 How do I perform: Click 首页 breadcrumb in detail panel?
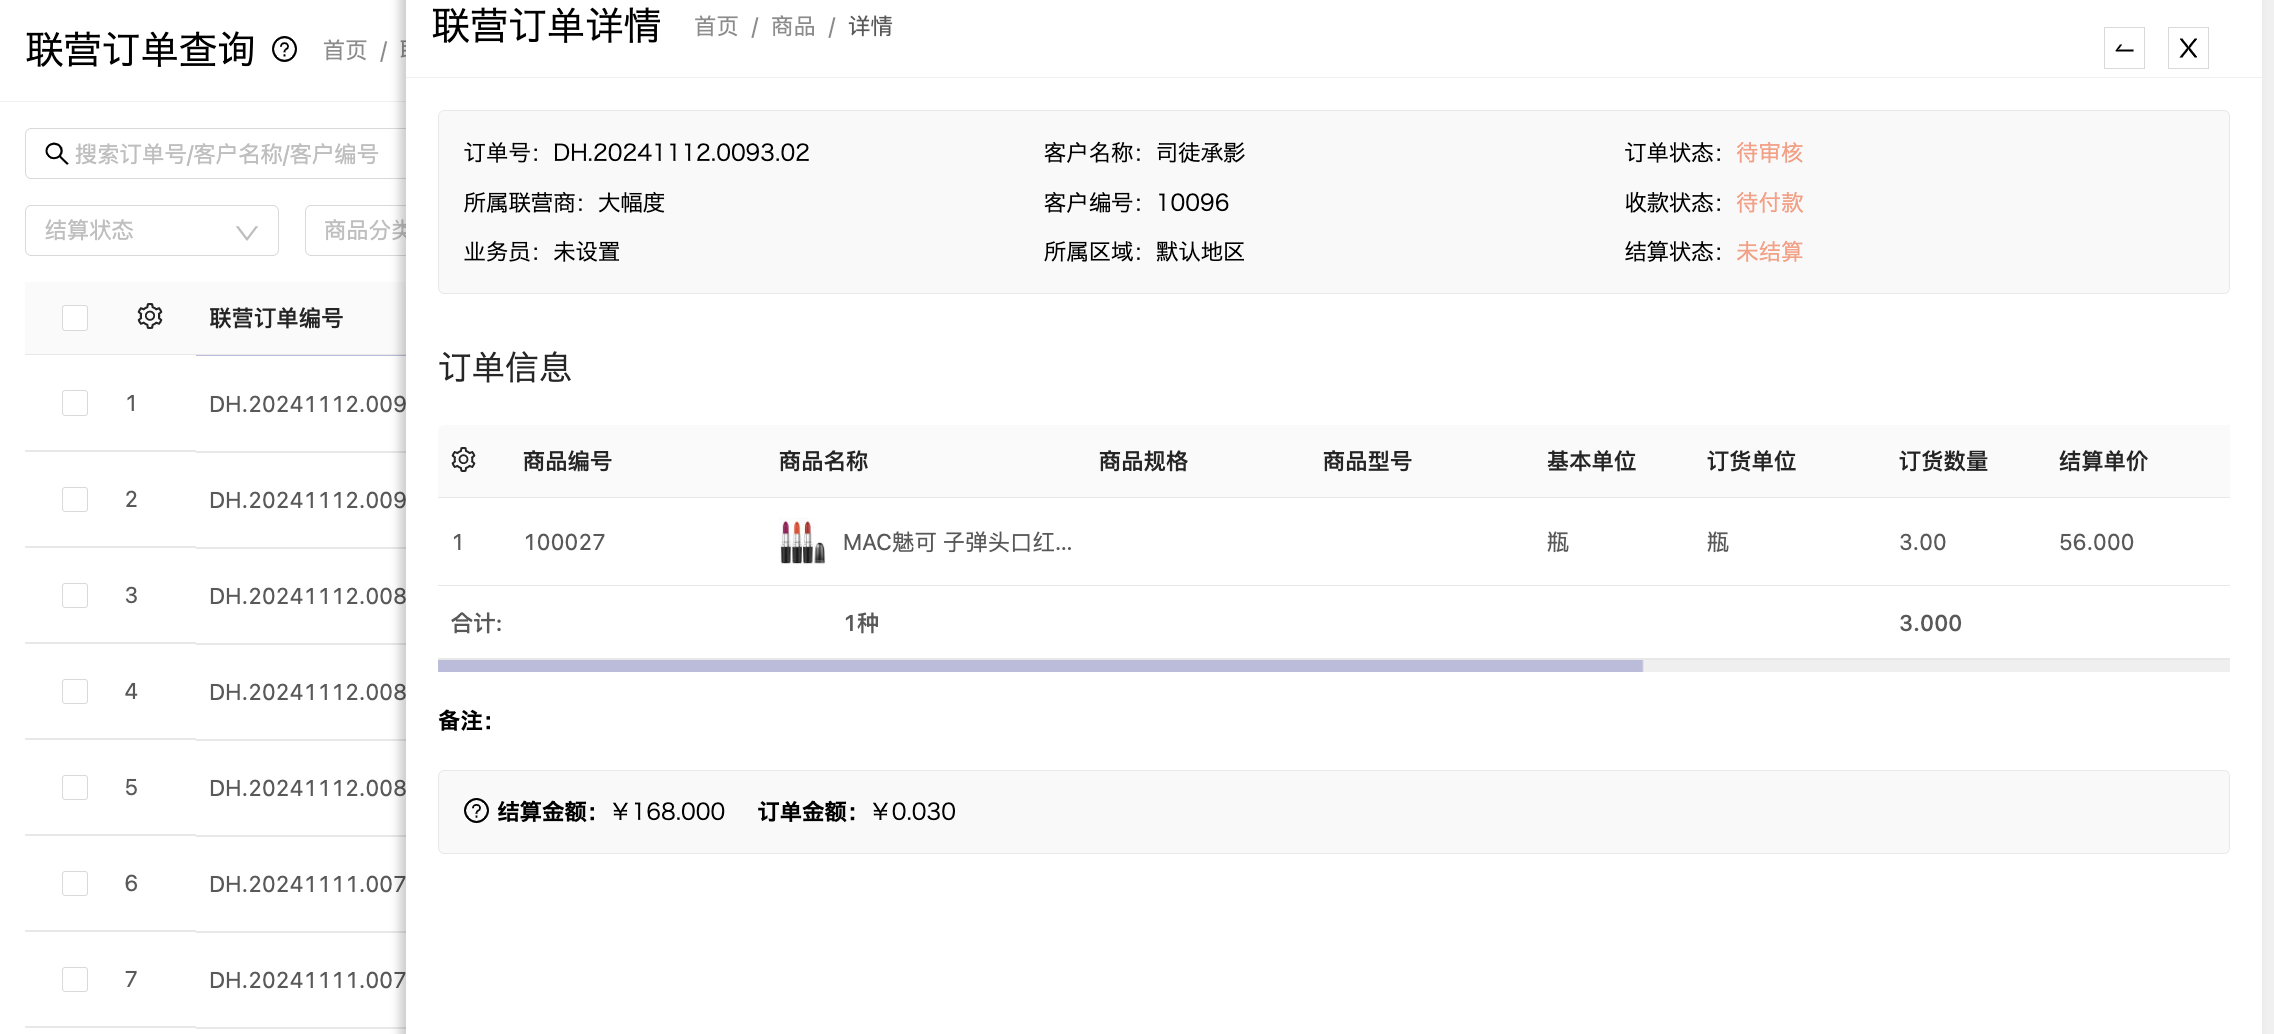pos(716,27)
